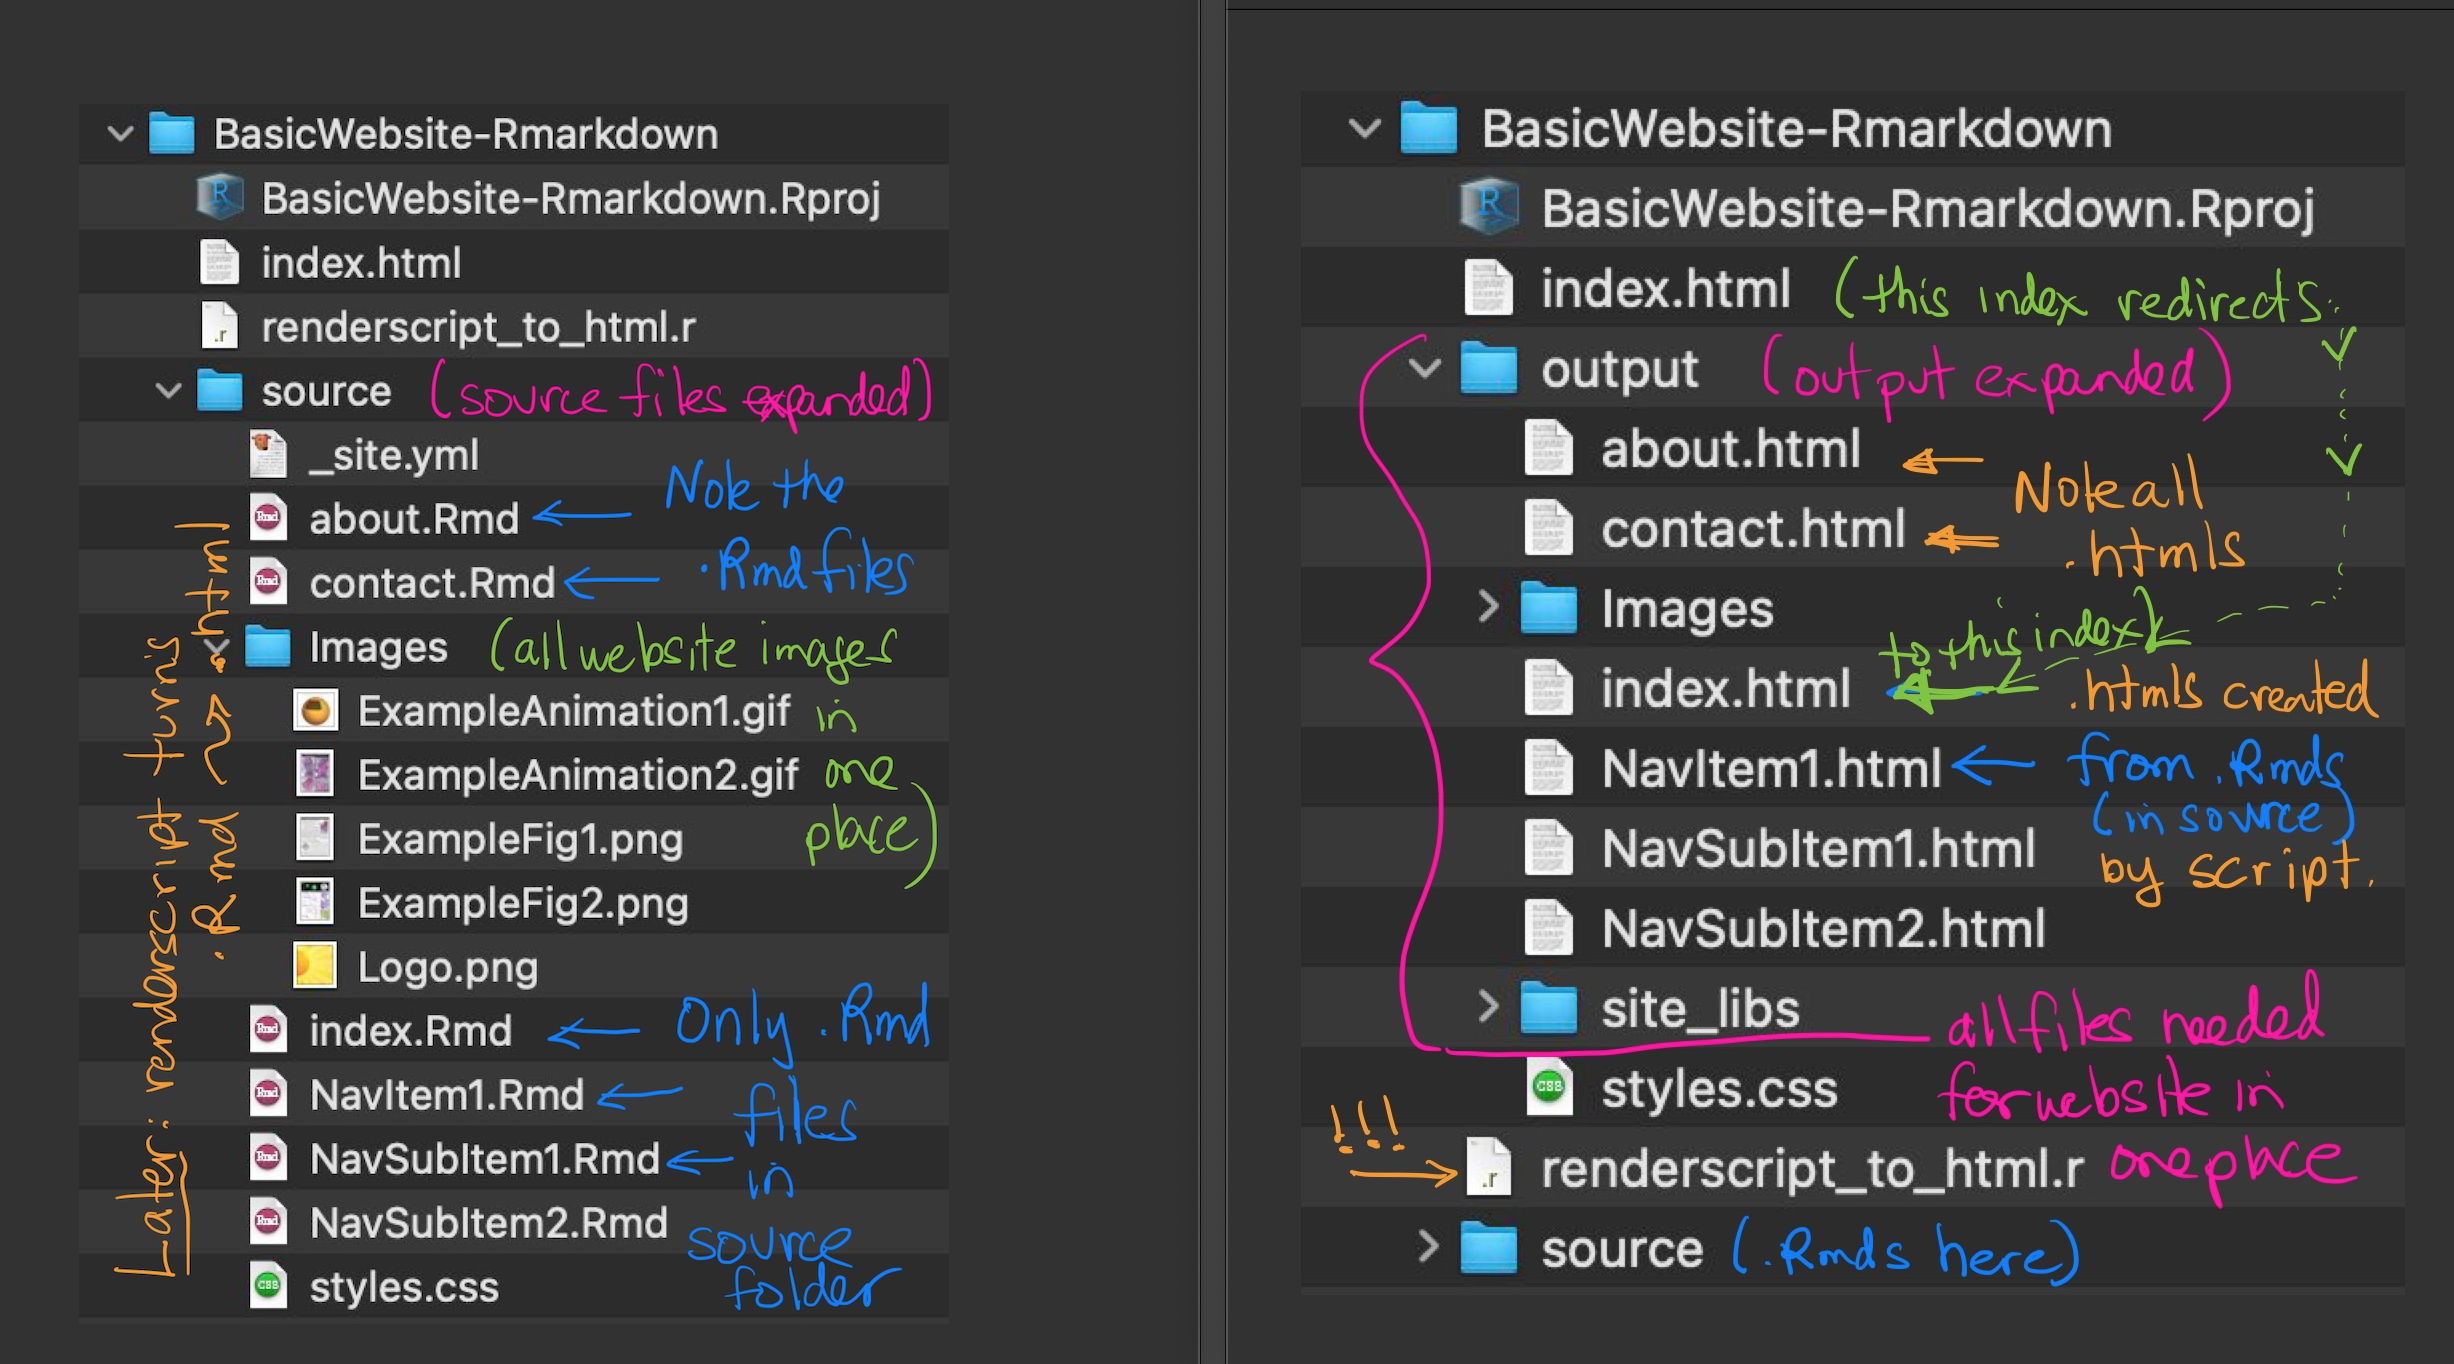Click the renderscript_to_html.r icon in left panel
This screenshot has height=1364, width=2454.
point(219,326)
